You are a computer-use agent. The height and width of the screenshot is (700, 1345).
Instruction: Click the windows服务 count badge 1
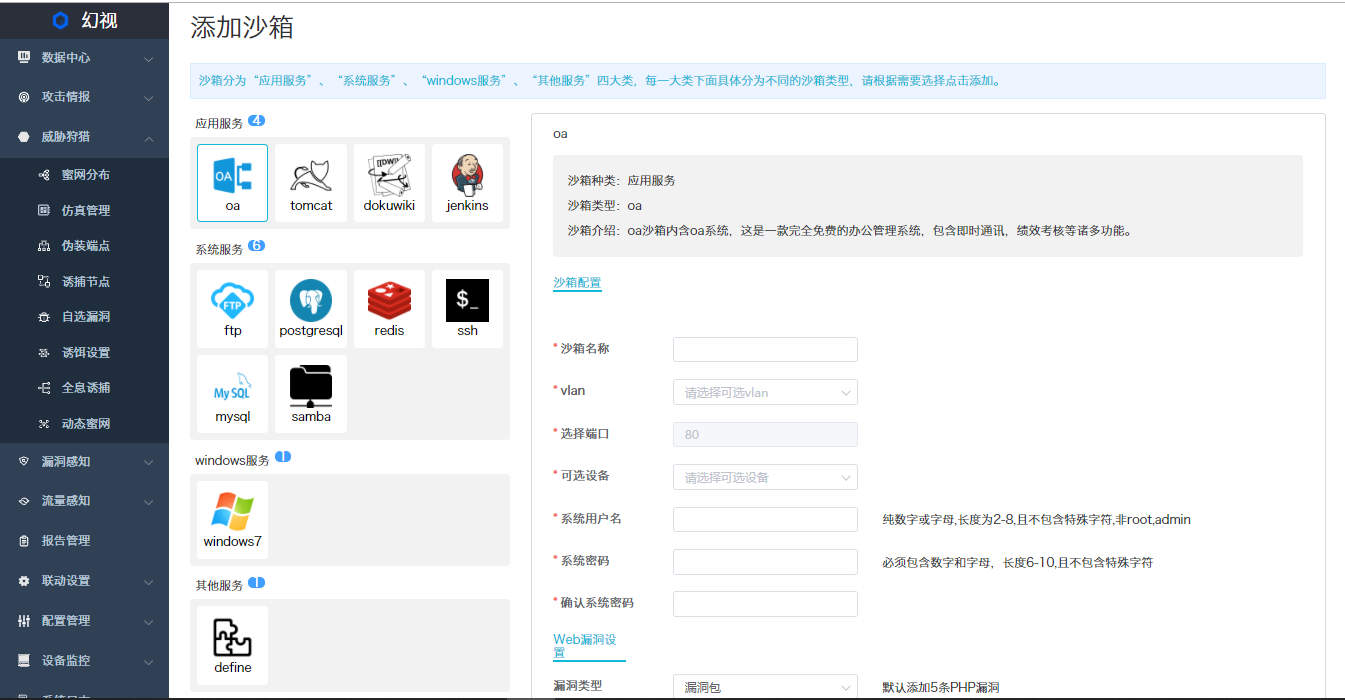283,457
